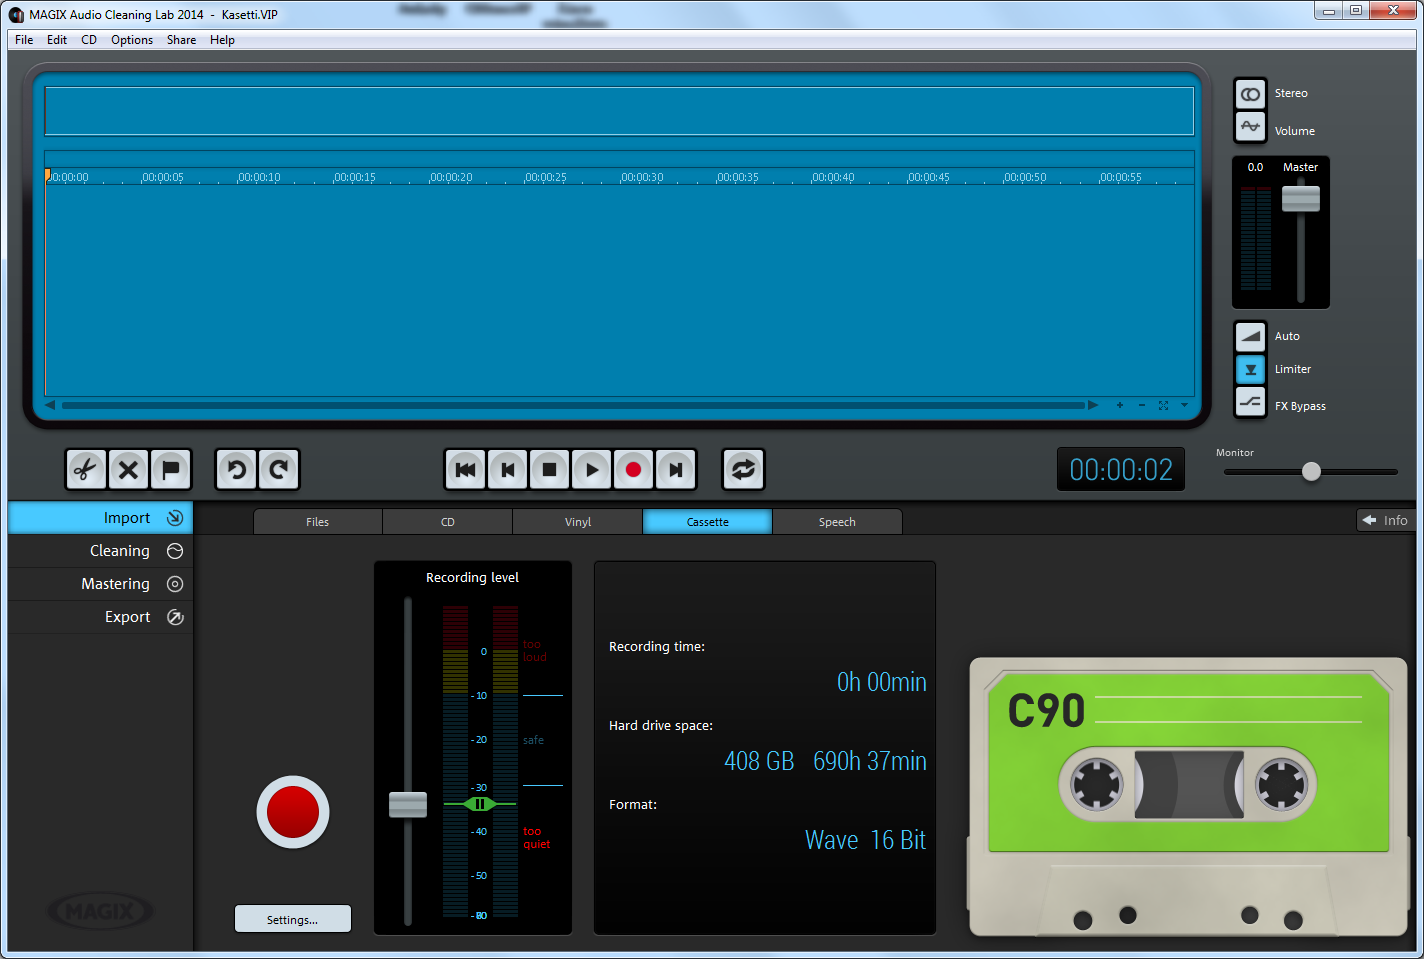Image resolution: width=1424 pixels, height=959 pixels.
Task: Open the Mastering section
Action: [100, 584]
